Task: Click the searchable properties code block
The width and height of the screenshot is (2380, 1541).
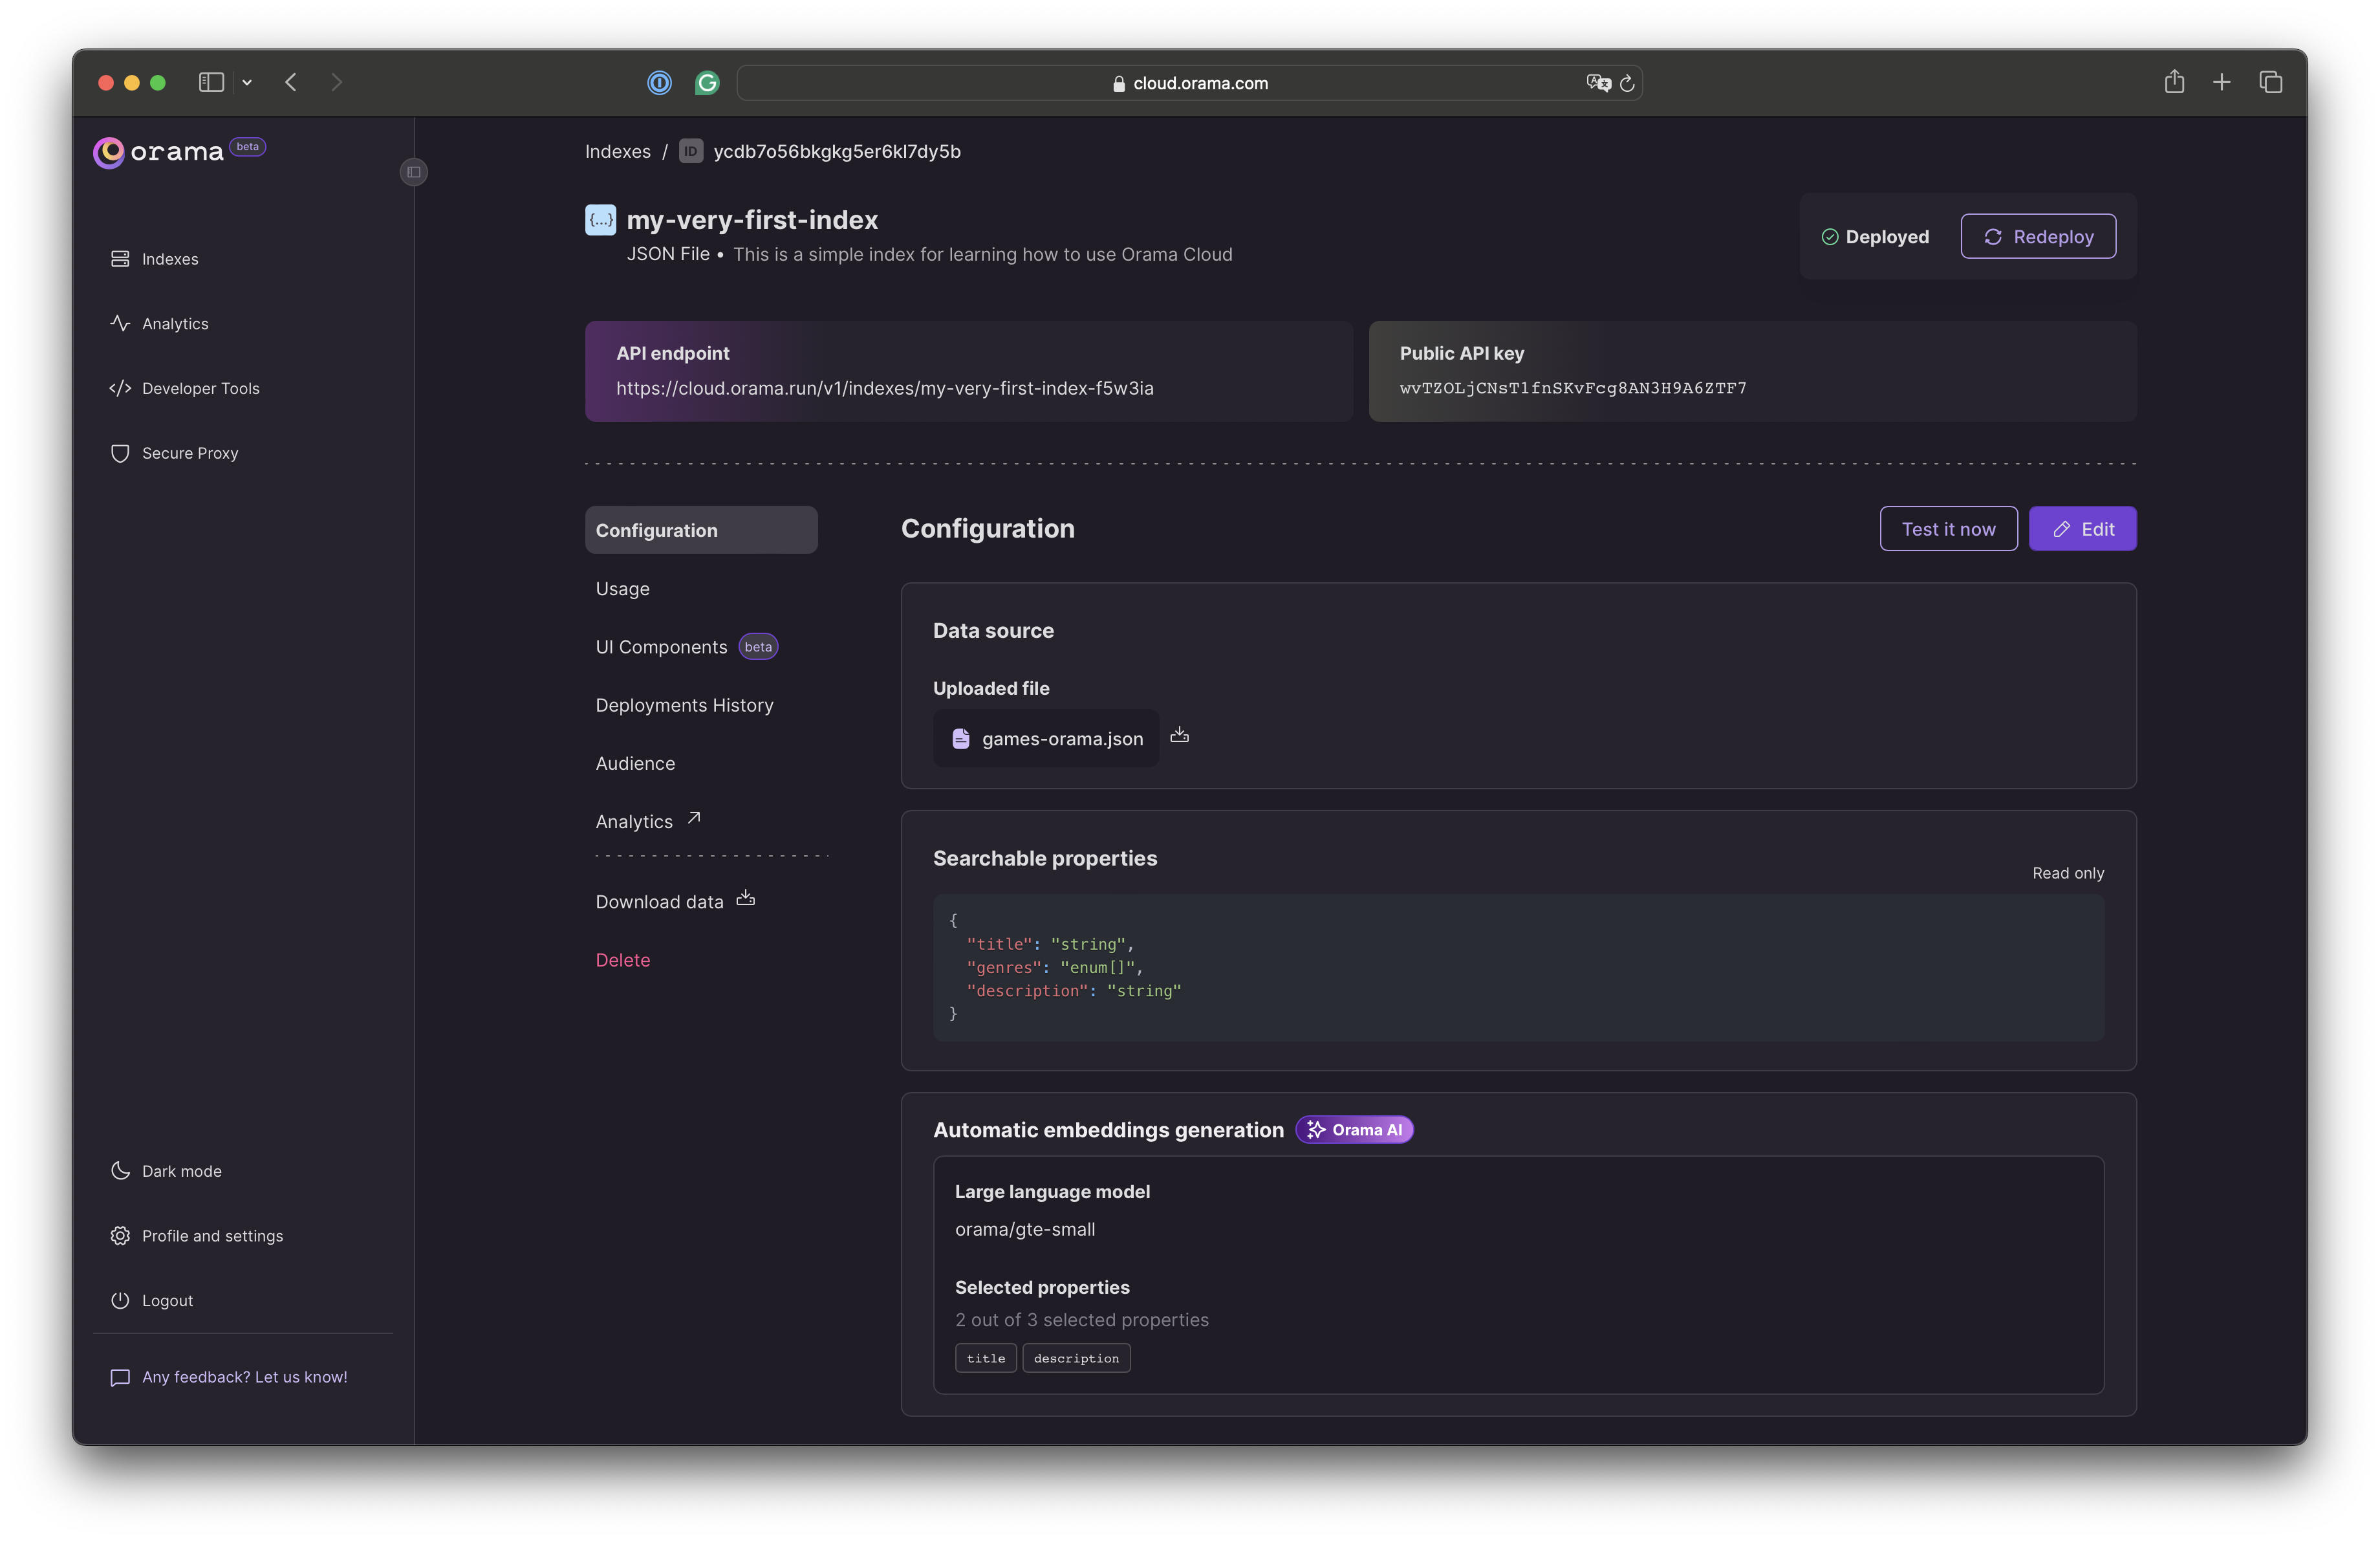Action: pyautogui.click(x=1519, y=968)
